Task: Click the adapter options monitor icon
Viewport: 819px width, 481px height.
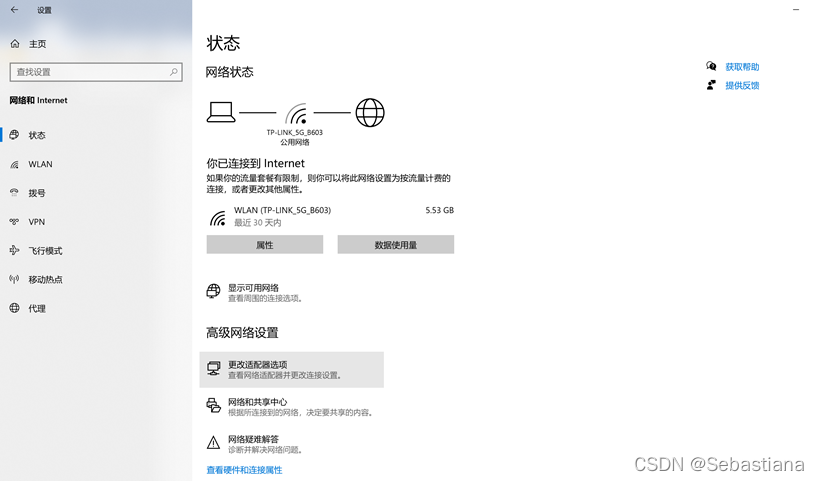Action: click(x=213, y=369)
